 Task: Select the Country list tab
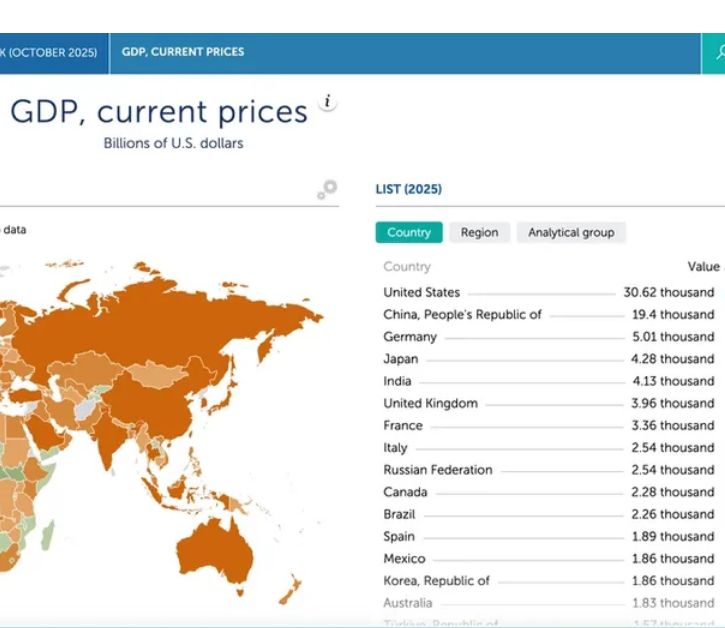coord(408,232)
